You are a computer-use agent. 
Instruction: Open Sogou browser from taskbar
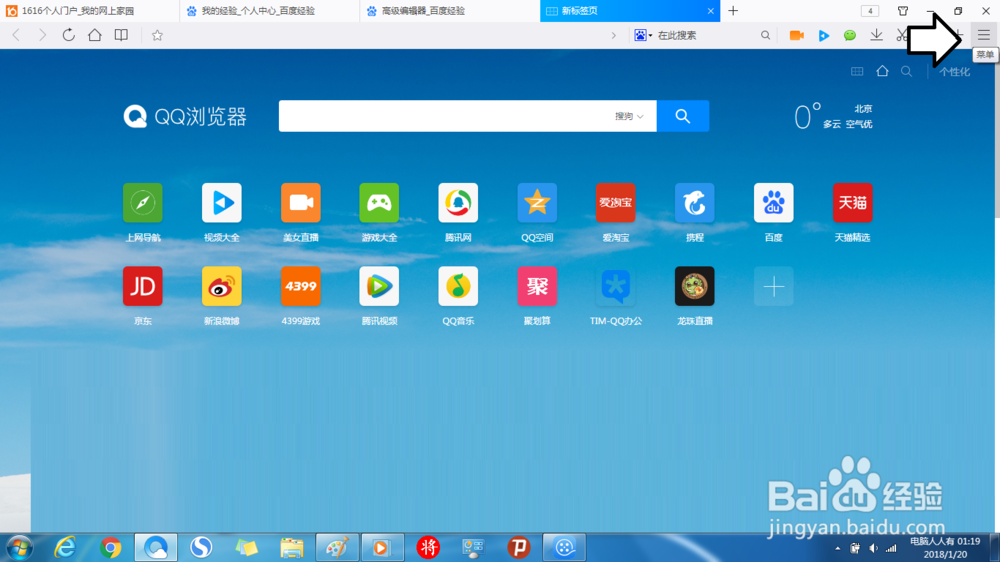coord(201,547)
